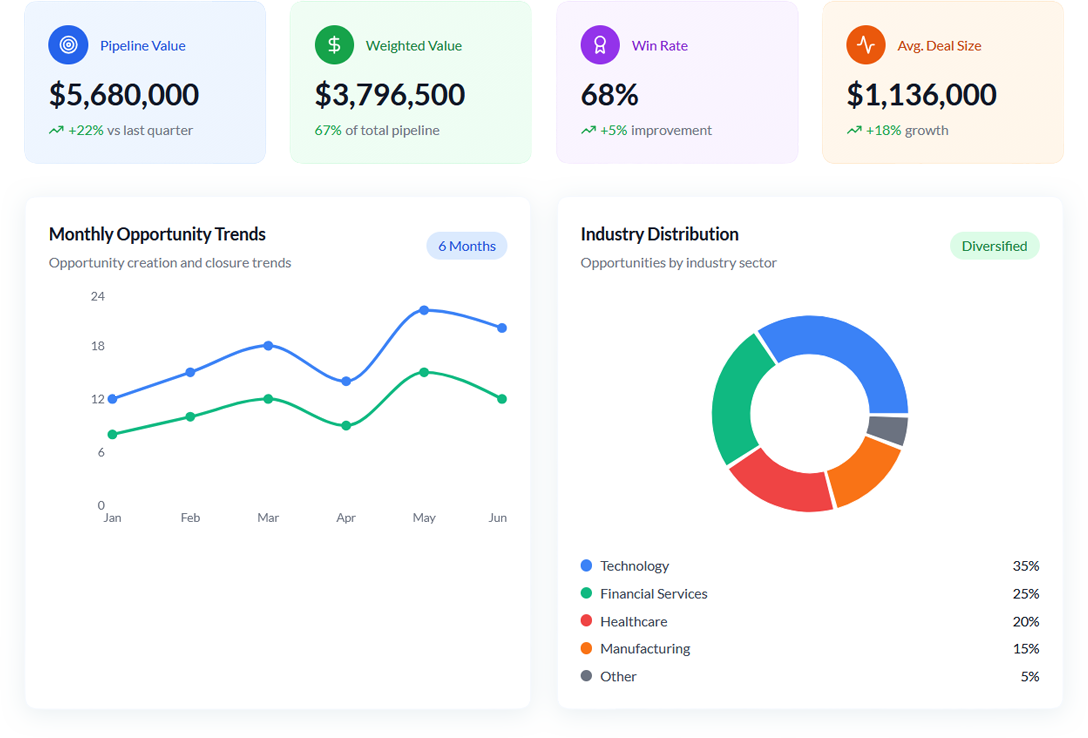Click 'Opportunities by industry sector' subtitle
Image resolution: width=1088 pixels, height=738 pixels.
pyautogui.click(x=679, y=263)
